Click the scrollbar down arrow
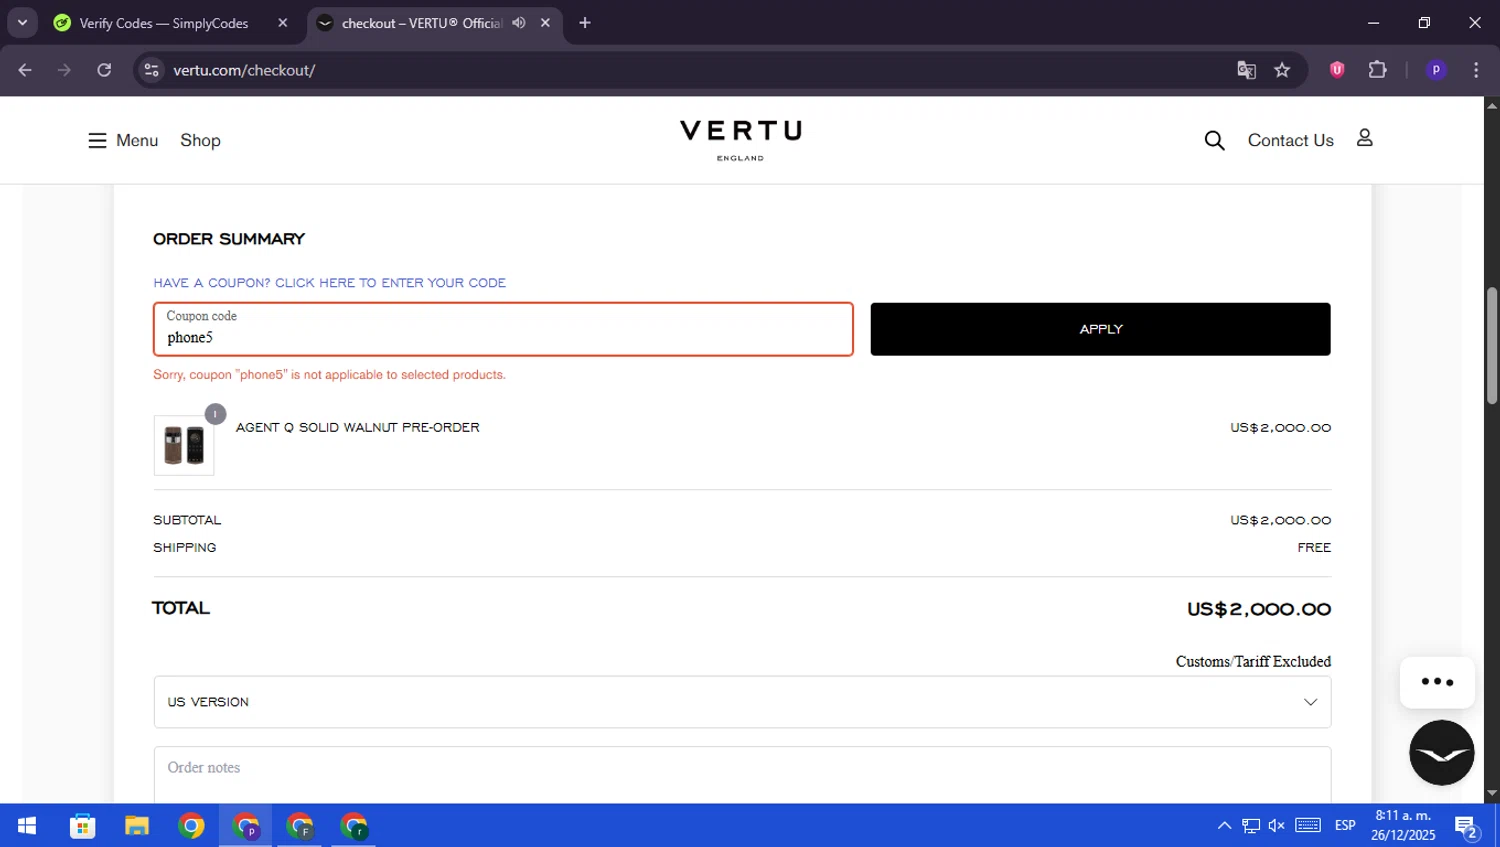Viewport: 1500px width, 847px height. tap(1491, 794)
